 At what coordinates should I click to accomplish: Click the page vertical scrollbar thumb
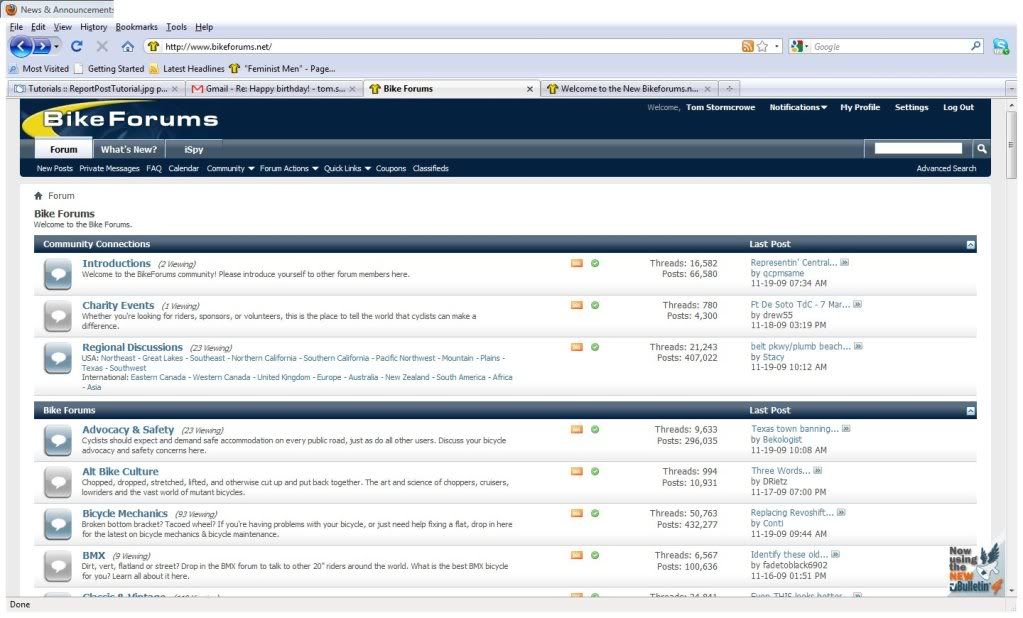pos(1011,144)
